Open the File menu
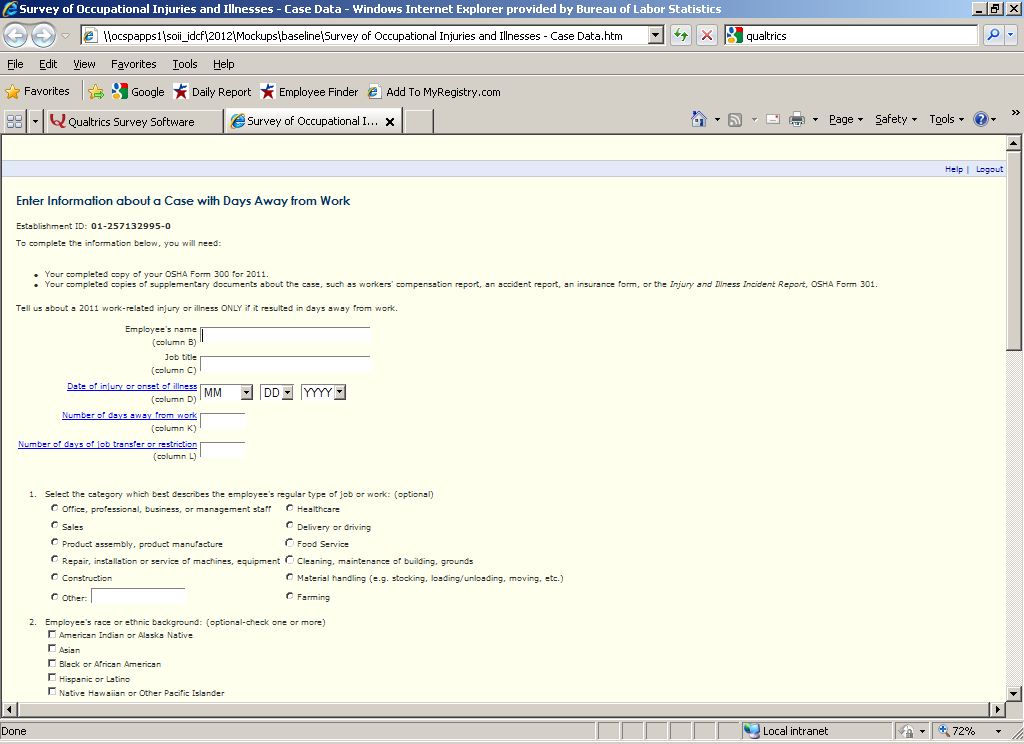The height and width of the screenshot is (744, 1024). tap(15, 64)
